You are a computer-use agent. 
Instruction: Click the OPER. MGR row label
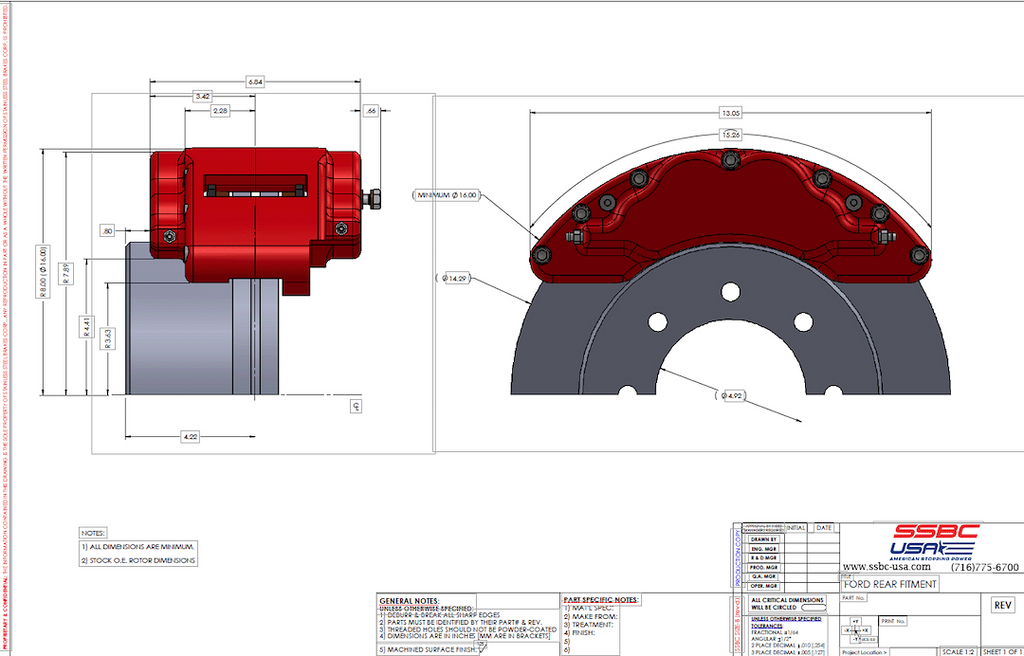tap(763, 586)
